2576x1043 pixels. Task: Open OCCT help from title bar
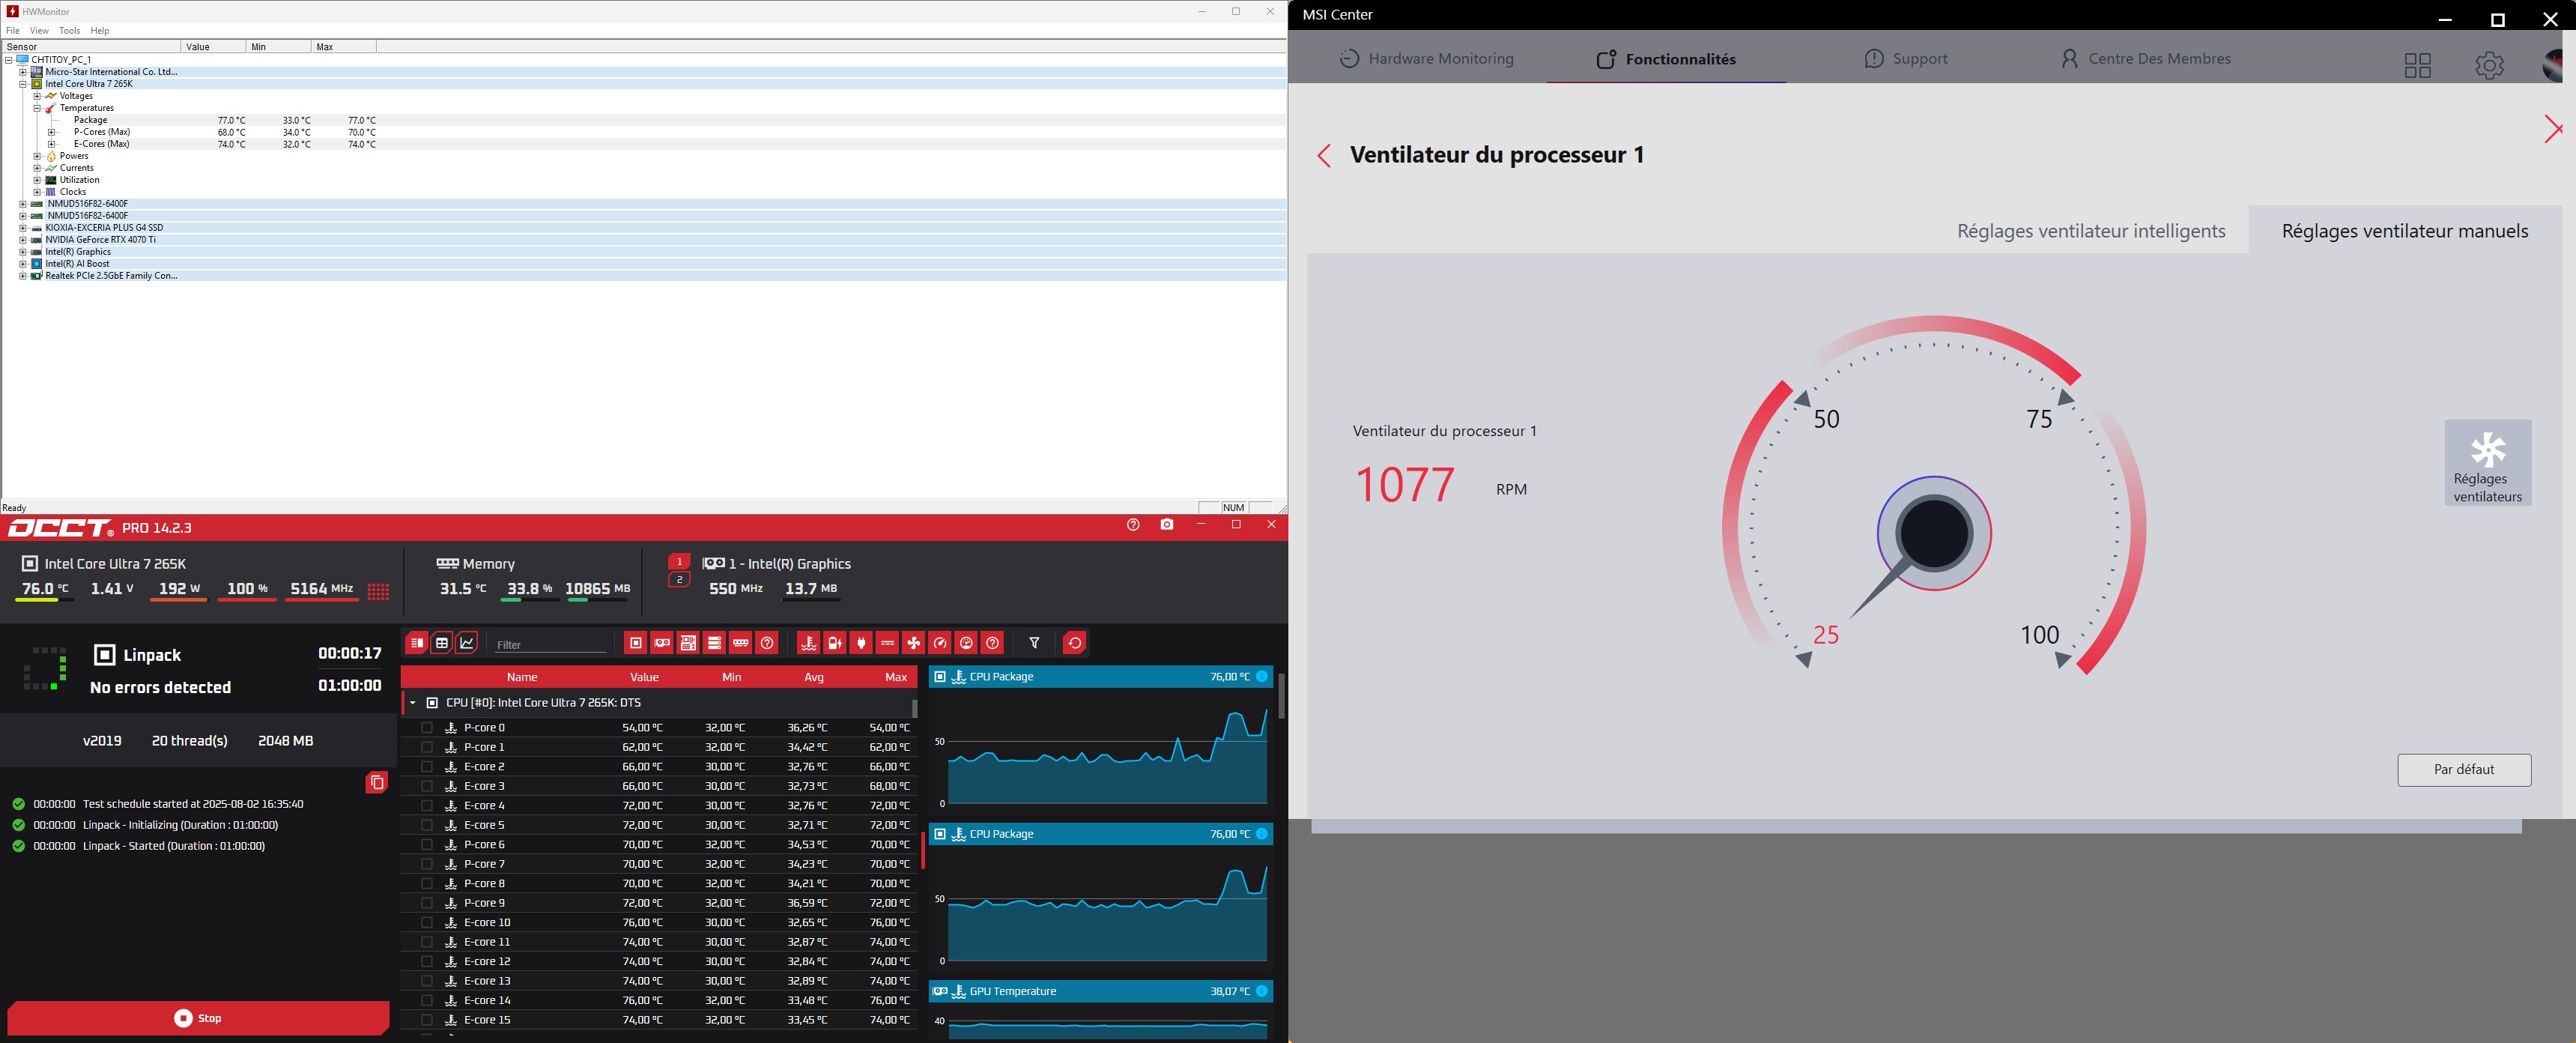click(x=1133, y=525)
